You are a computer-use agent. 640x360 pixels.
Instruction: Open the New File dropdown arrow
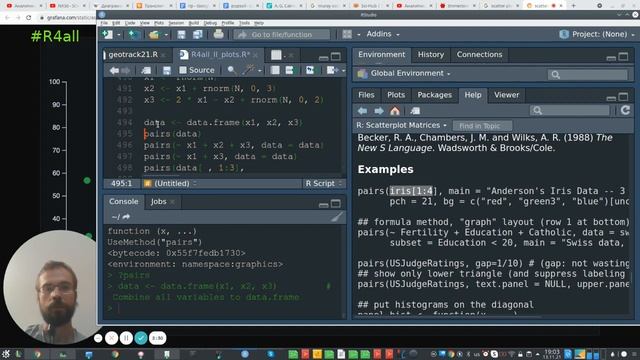[x=119, y=35]
